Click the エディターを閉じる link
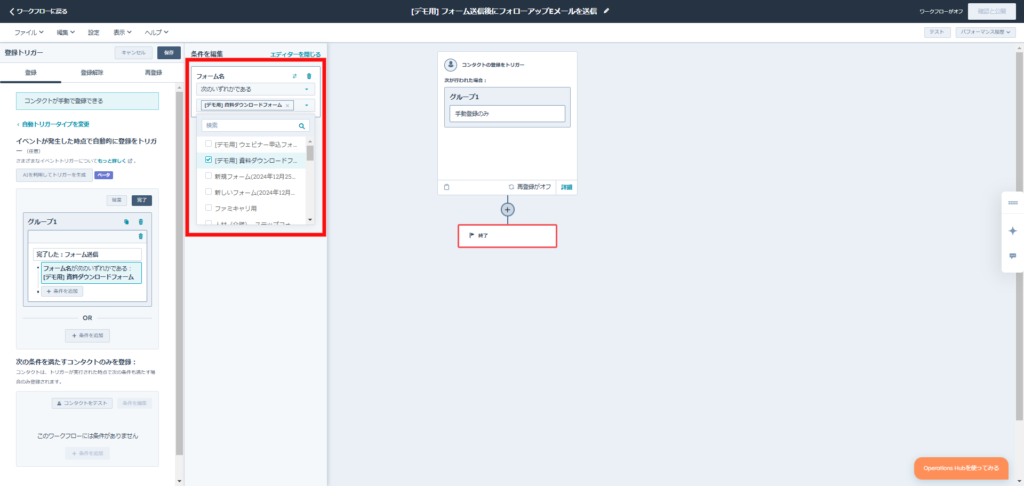Image resolution: width=1024 pixels, height=486 pixels. click(x=296, y=56)
